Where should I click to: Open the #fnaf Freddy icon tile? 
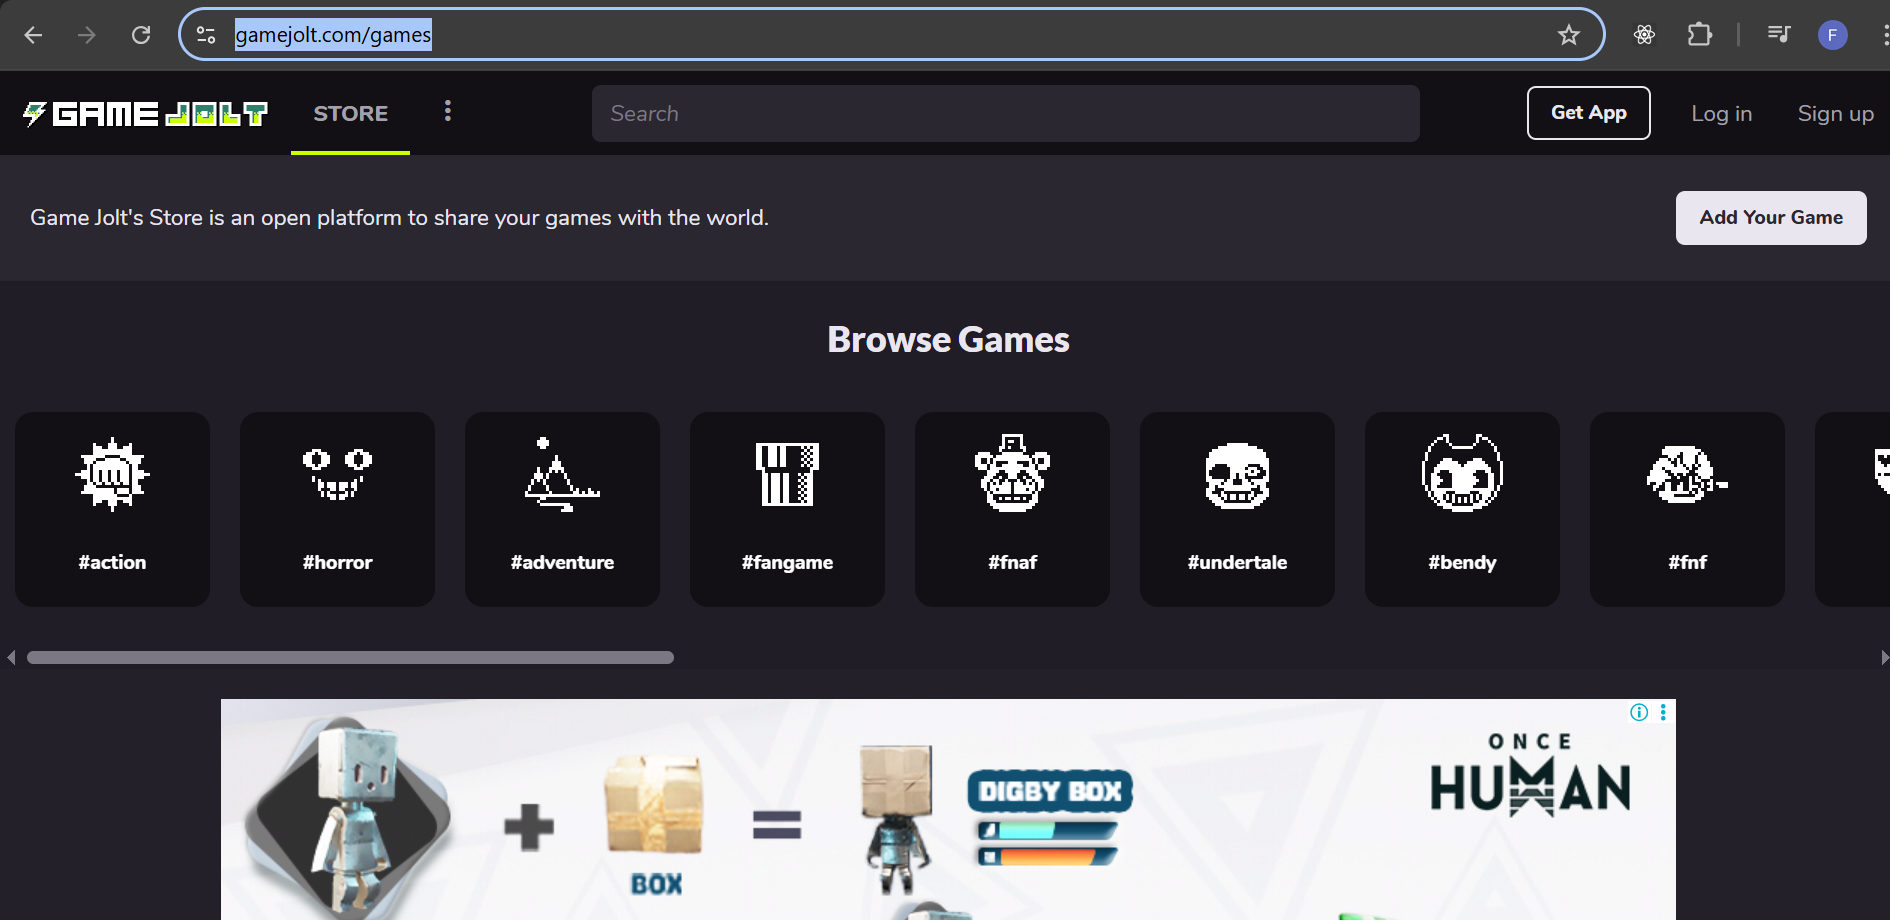pyautogui.click(x=1012, y=508)
